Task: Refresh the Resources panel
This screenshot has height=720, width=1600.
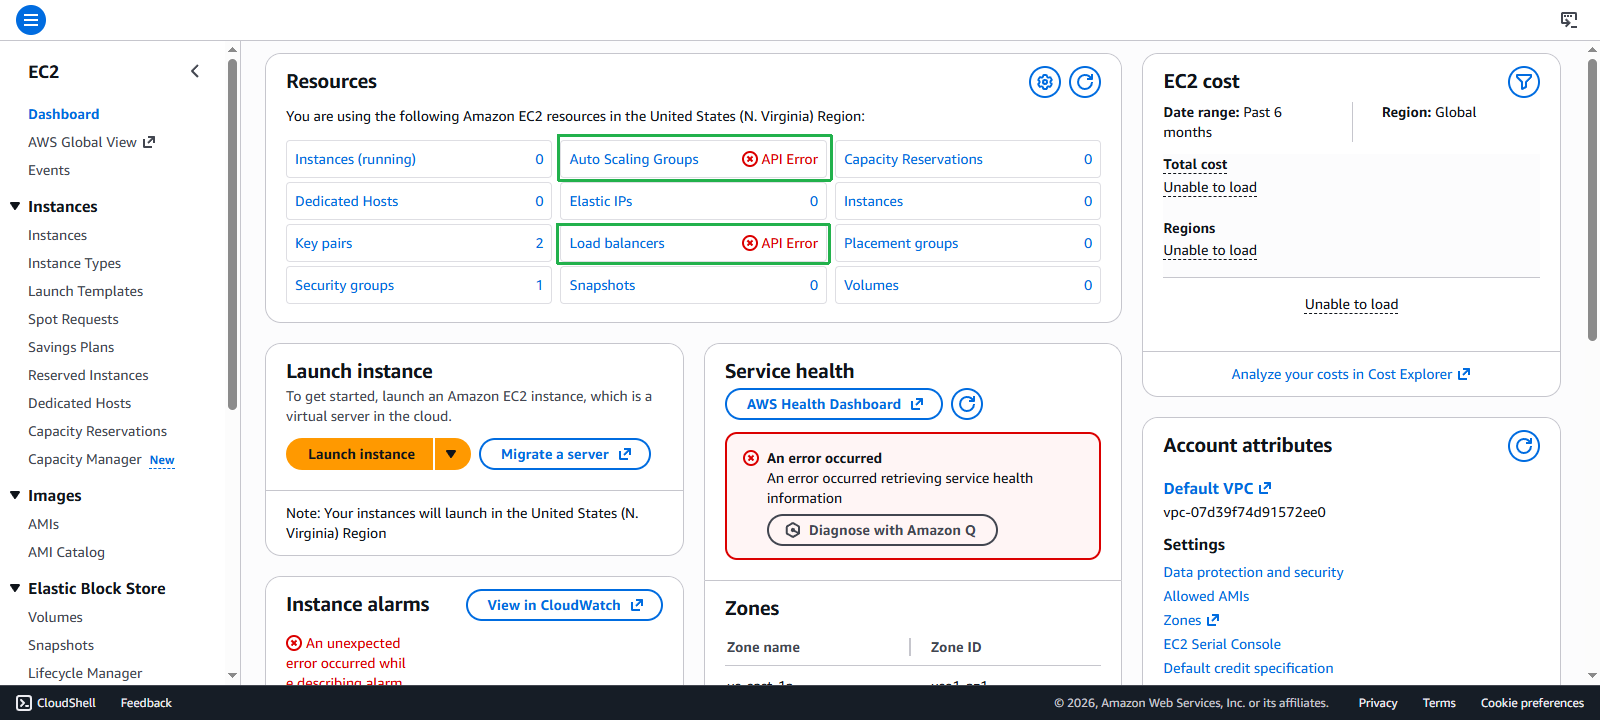Action: (x=1085, y=82)
